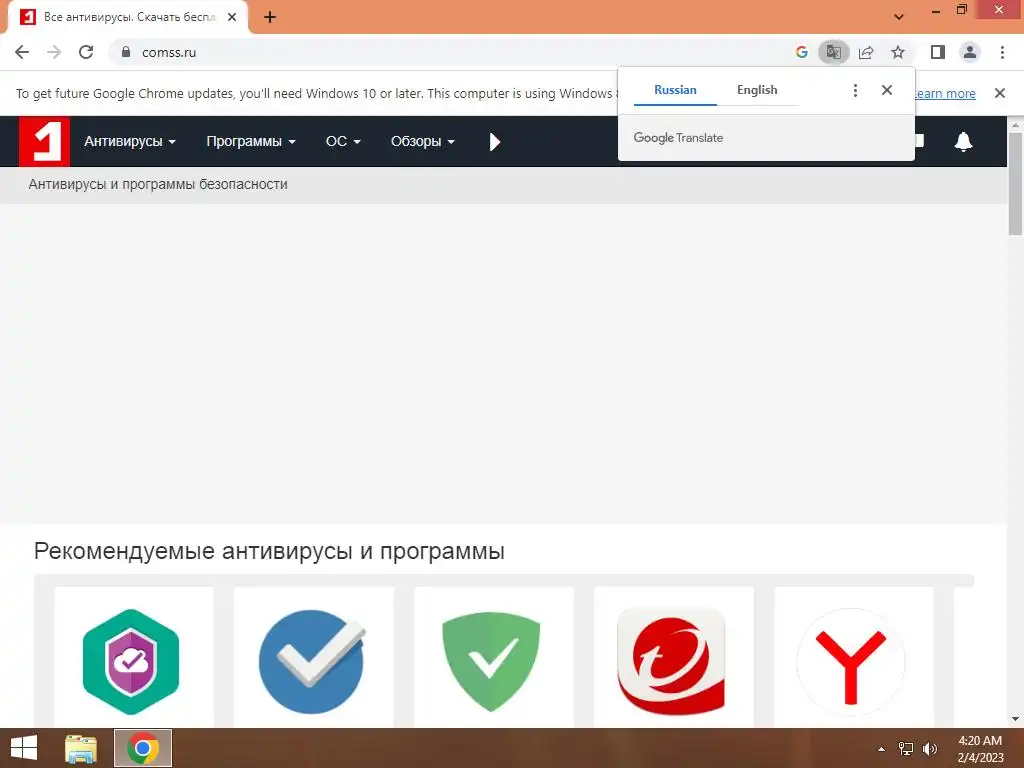Open the Yandex Y card
The height and width of the screenshot is (768, 1024).
[854, 657]
